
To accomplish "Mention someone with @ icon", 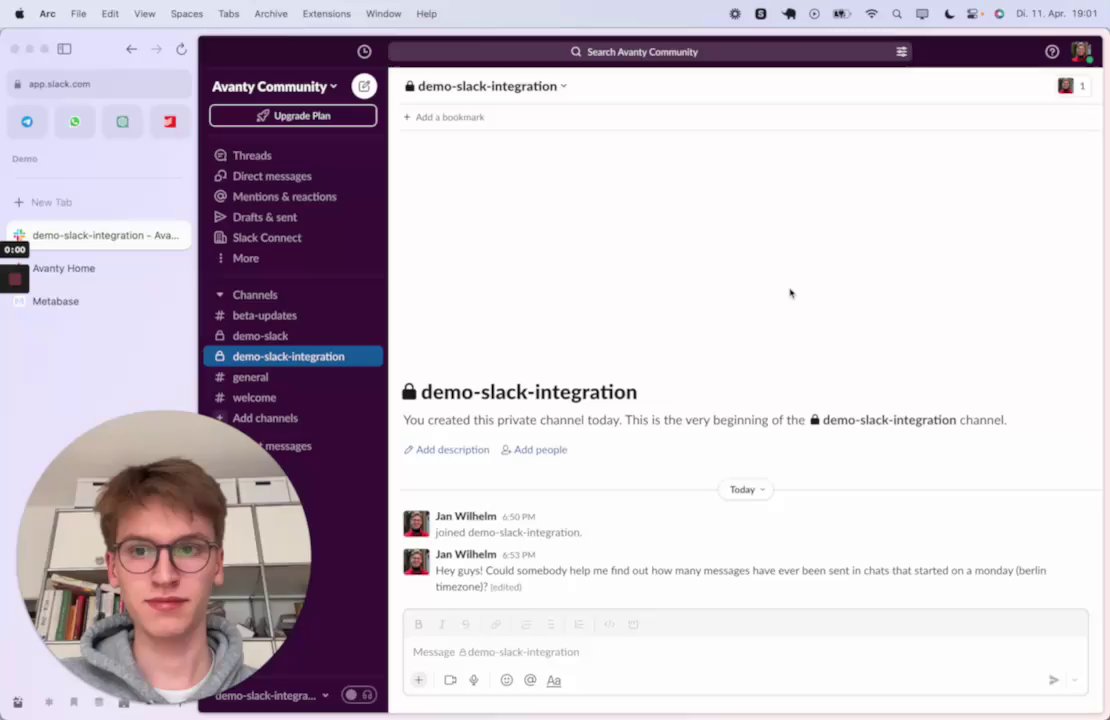I will (x=530, y=680).
